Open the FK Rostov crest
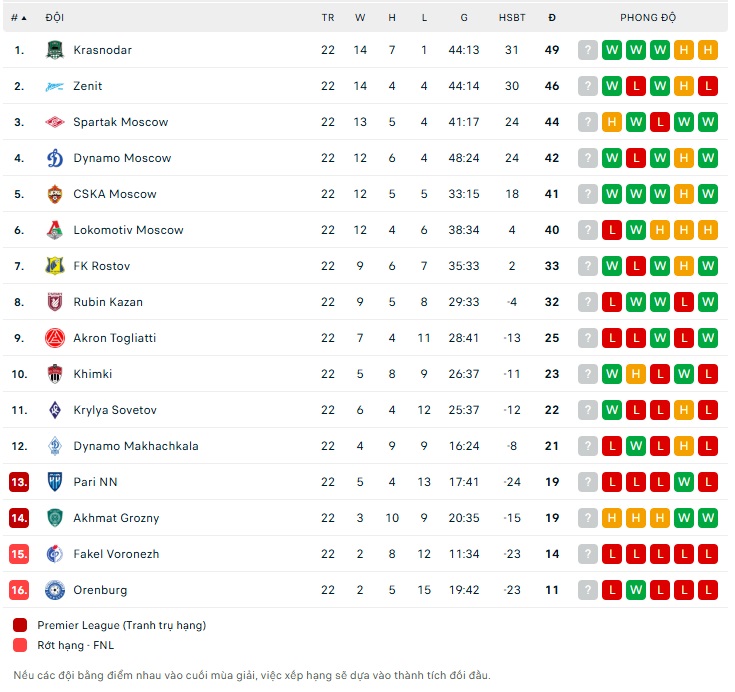 point(55,266)
